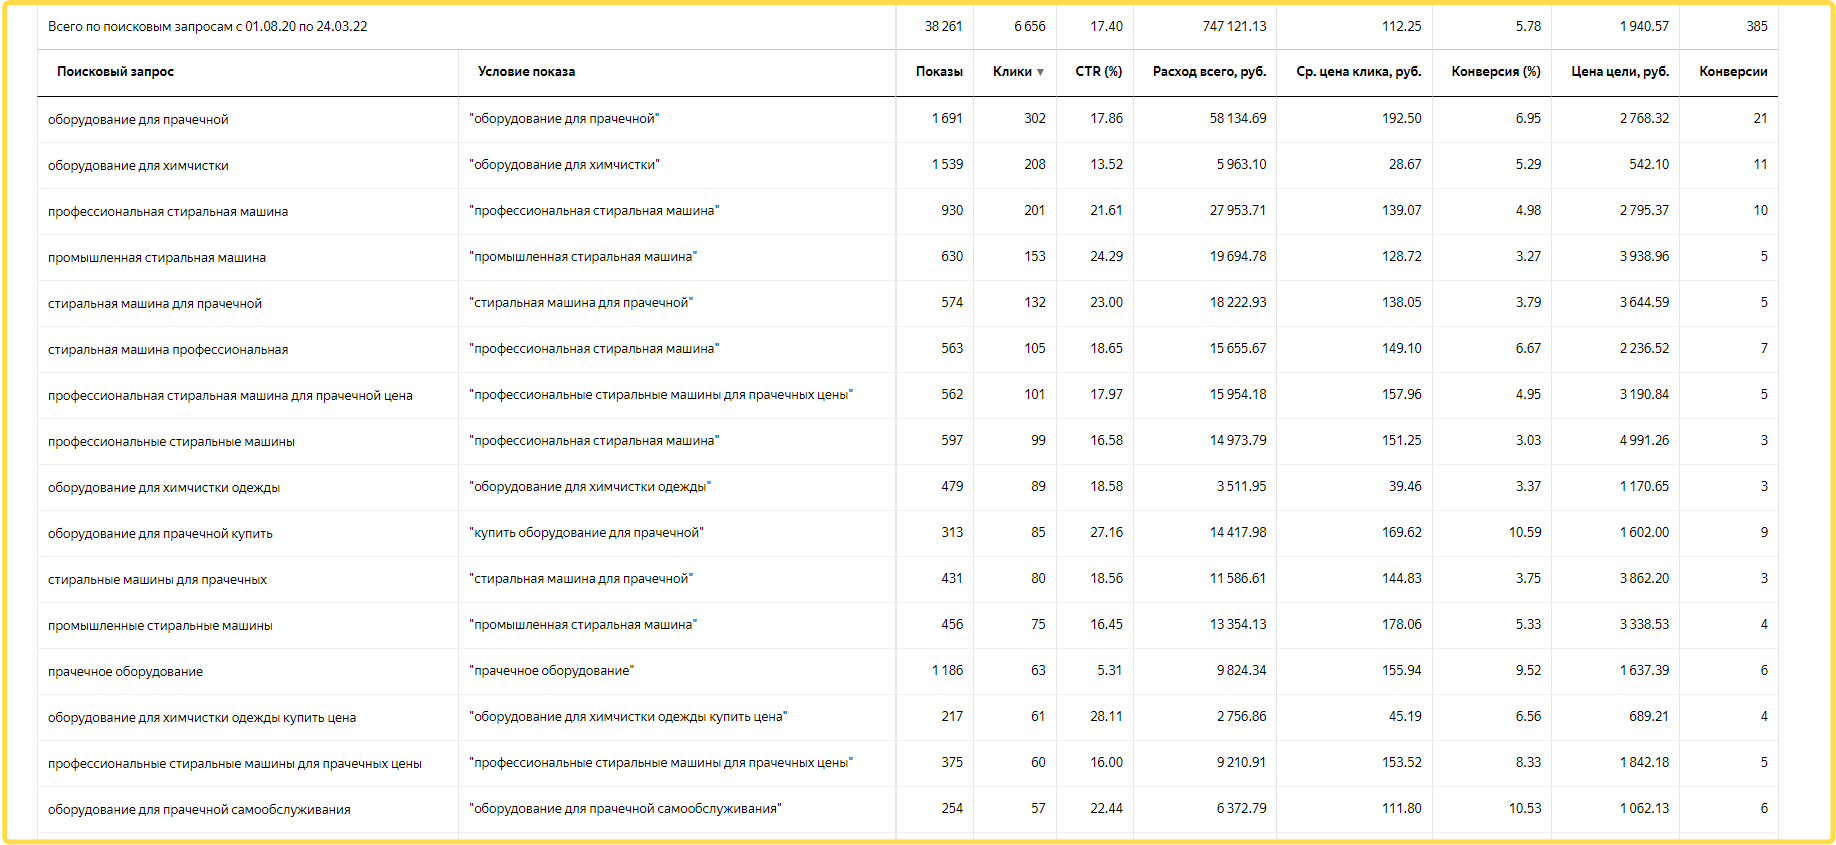This screenshot has width=1836, height=845.
Task: Click the search query прачечное оборудование in the first column
Action: tap(125, 672)
